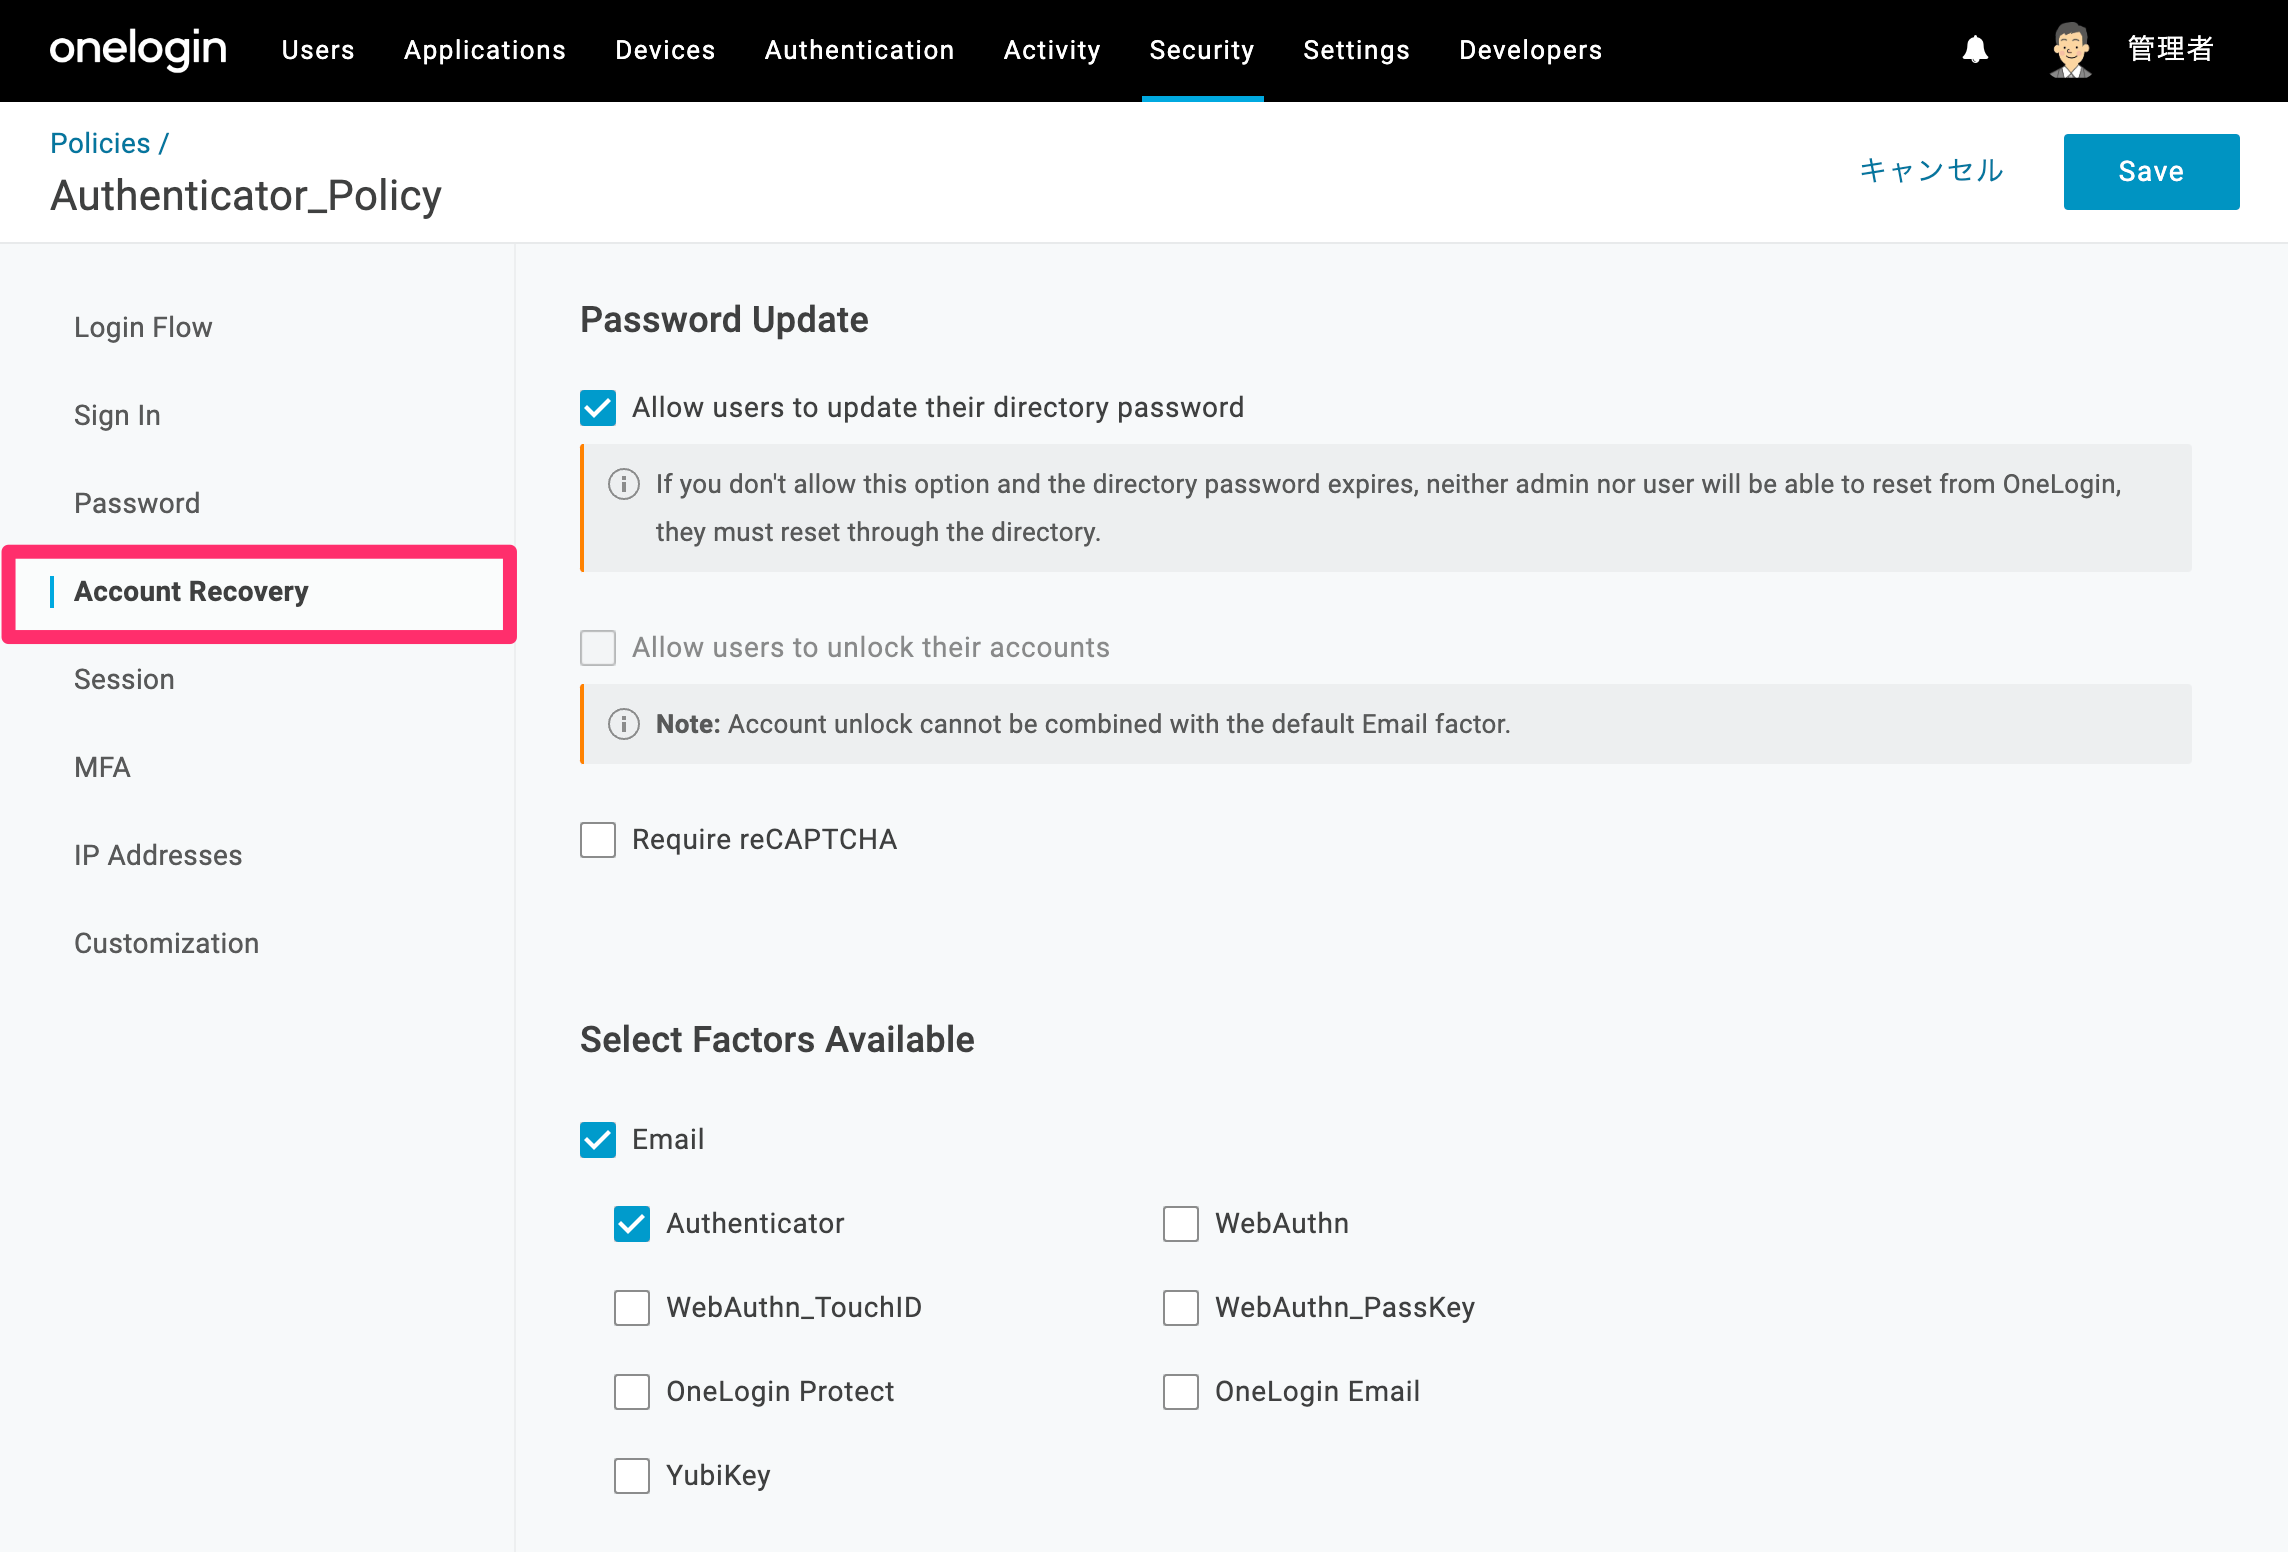Click the account unlock Note text
The image size is (2288, 1552).
click(1083, 724)
